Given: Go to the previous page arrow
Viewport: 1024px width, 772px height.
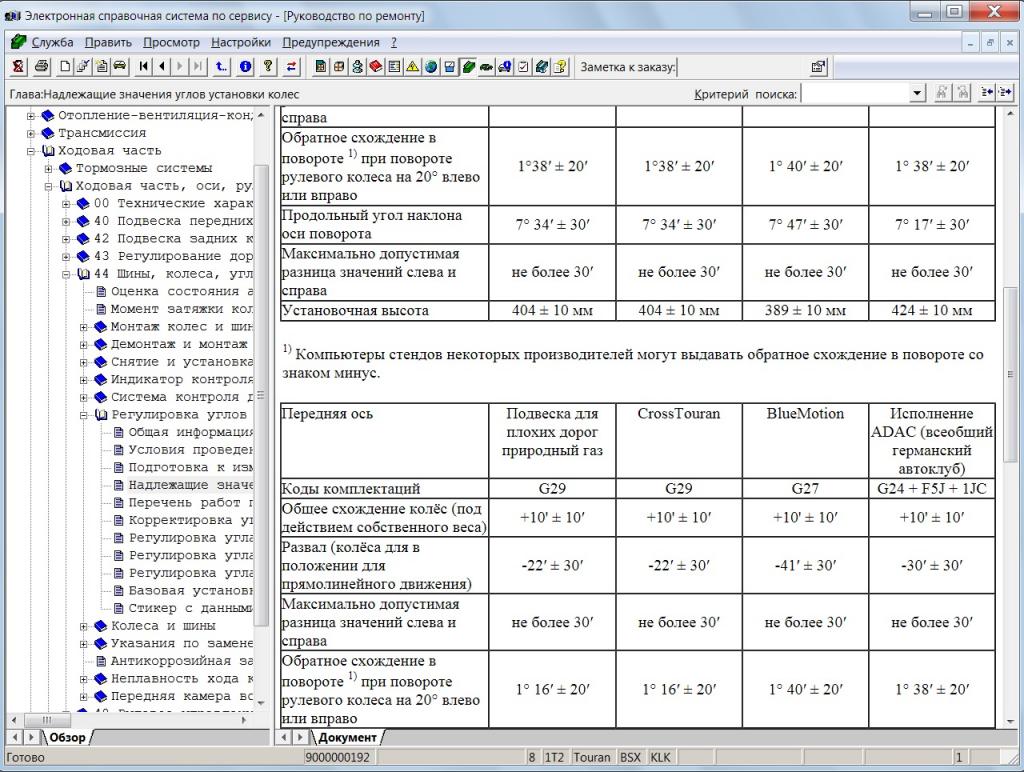Looking at the screenshot, I should tap(162, 66).
